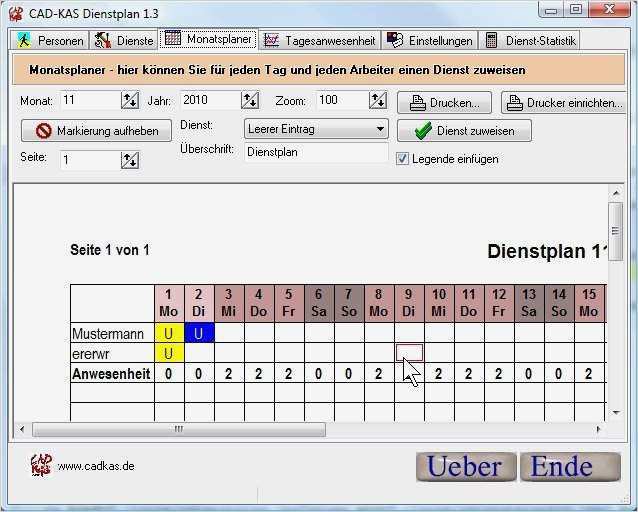Image resolution: width=638 pixels, height=512 pixels.
Task: Toggle Legende einfügen checkbox
Action: point(402,159)
